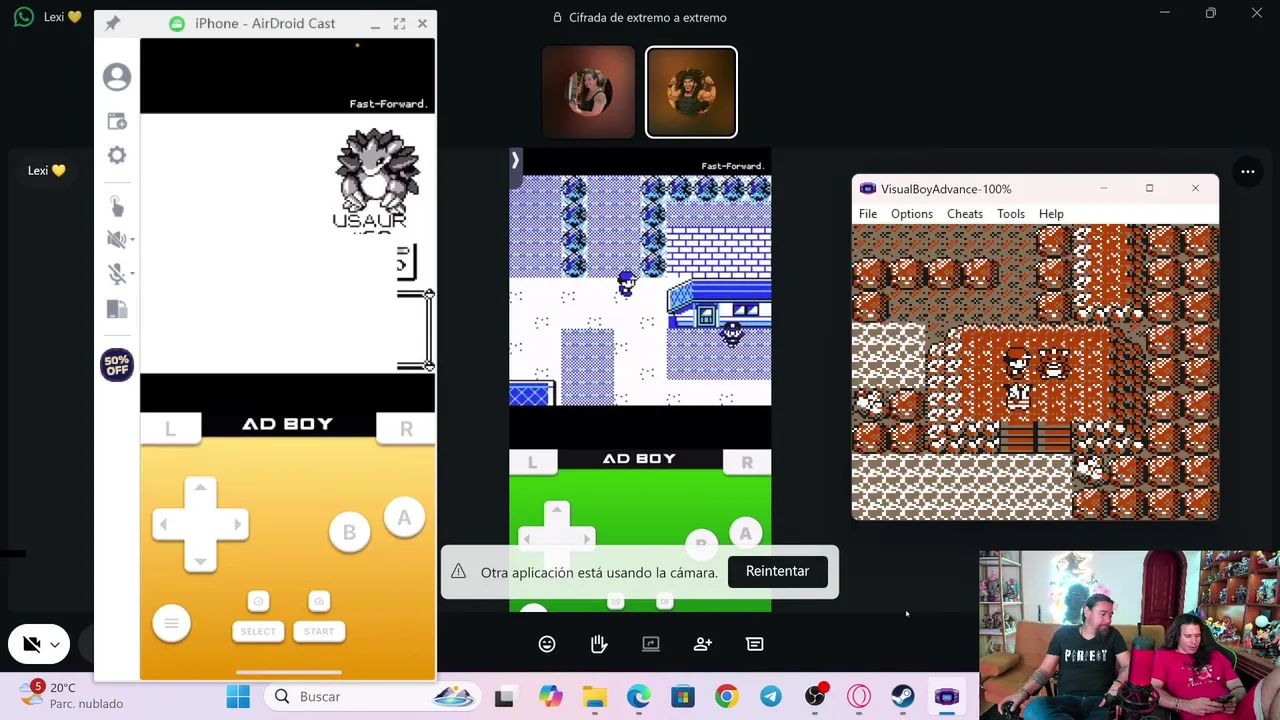Tap the L shoulder button on yellow emulator
Screen dimensions: 1280x720
[170, 428]
